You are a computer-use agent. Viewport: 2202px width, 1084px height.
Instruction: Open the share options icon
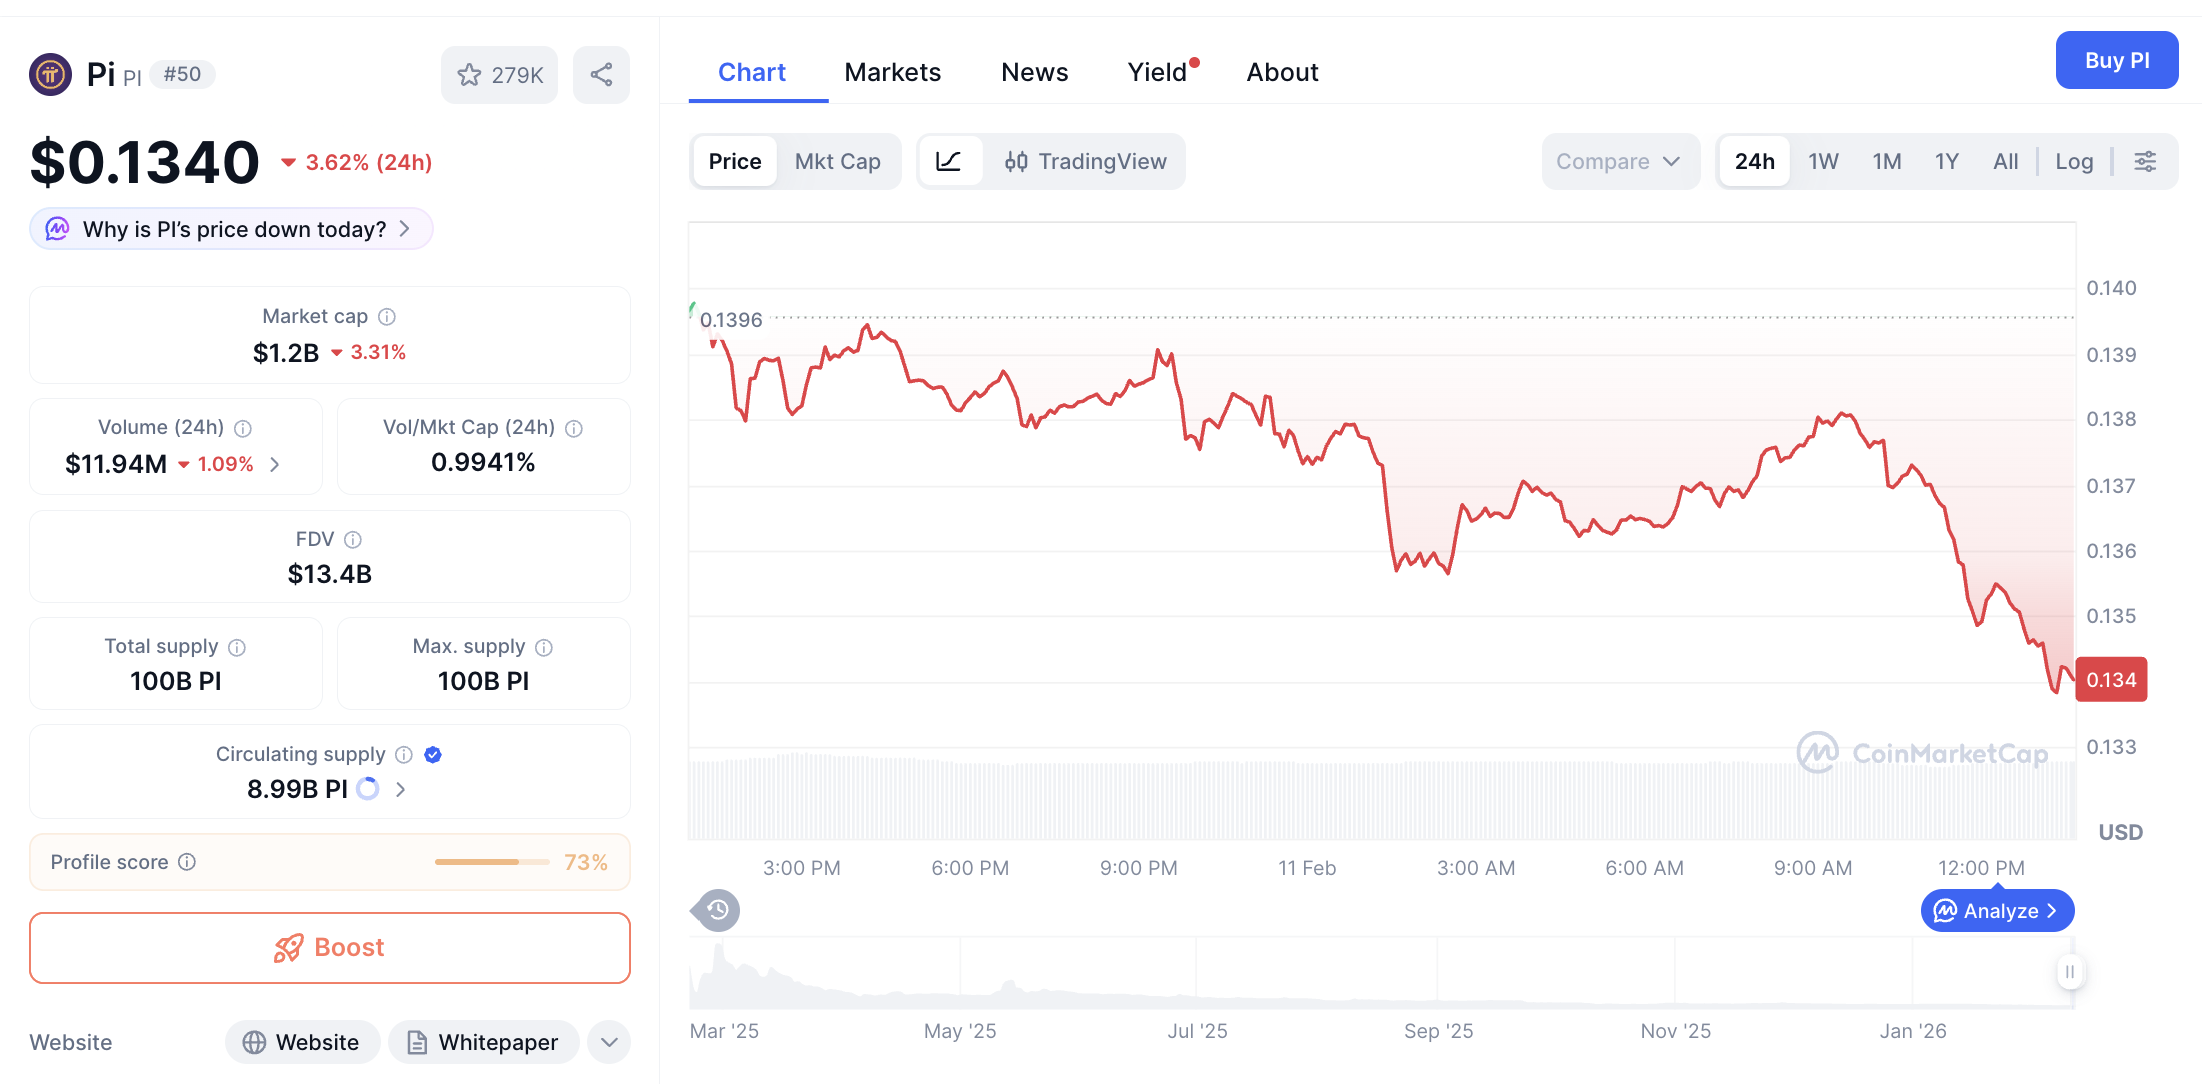[x=601, y=74]
